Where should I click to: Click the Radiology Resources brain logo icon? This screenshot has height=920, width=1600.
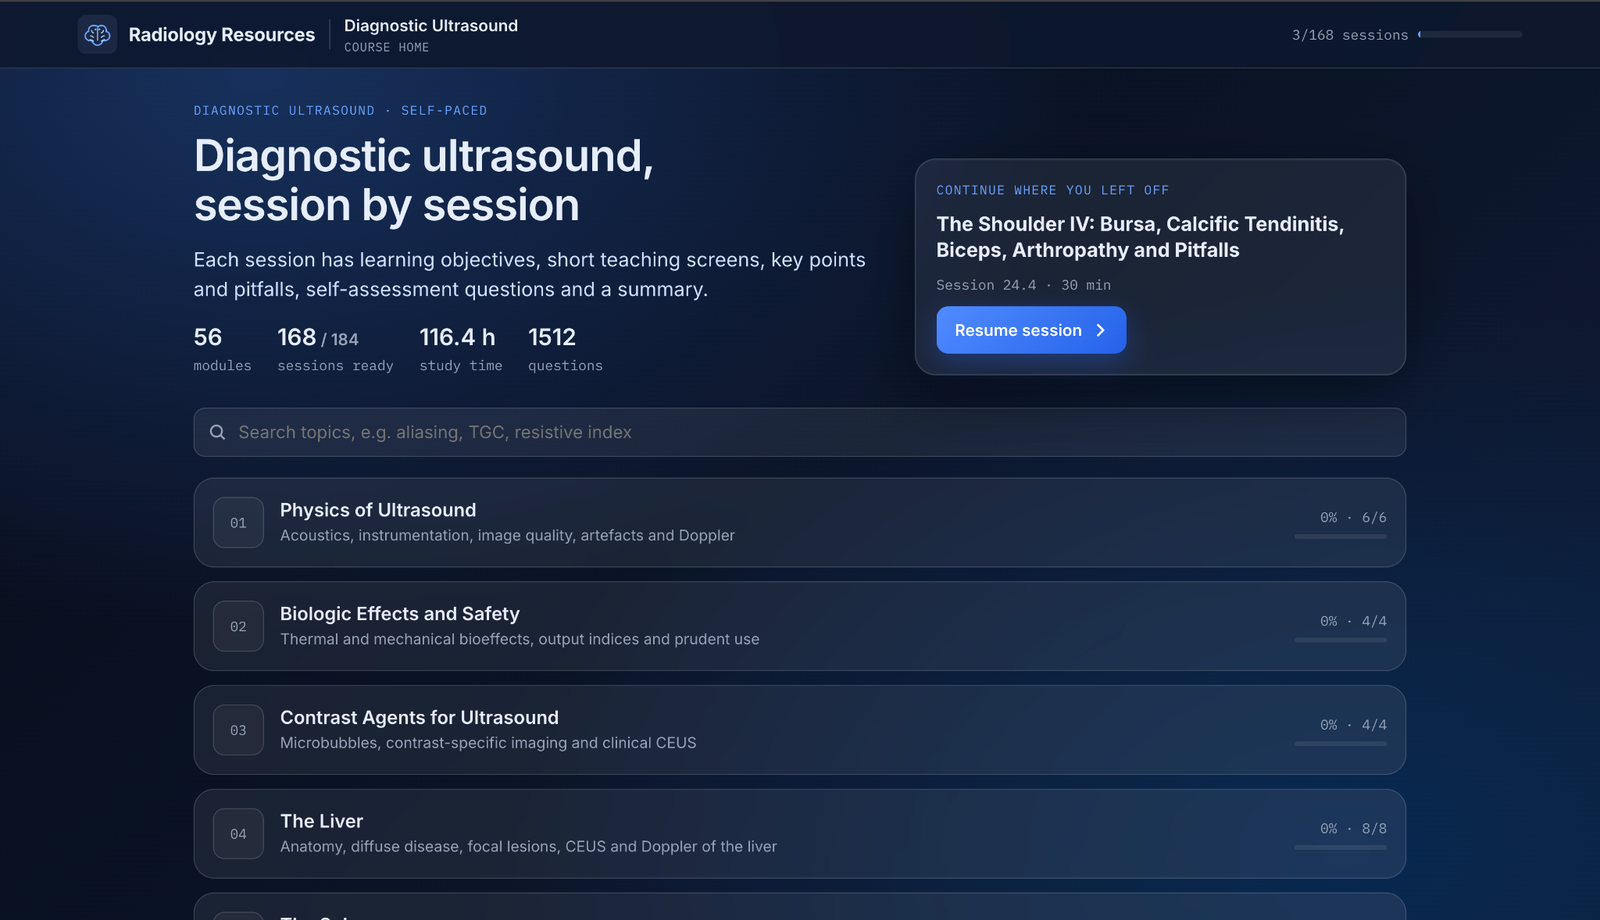pyautogui.click(x=97, y=35)
